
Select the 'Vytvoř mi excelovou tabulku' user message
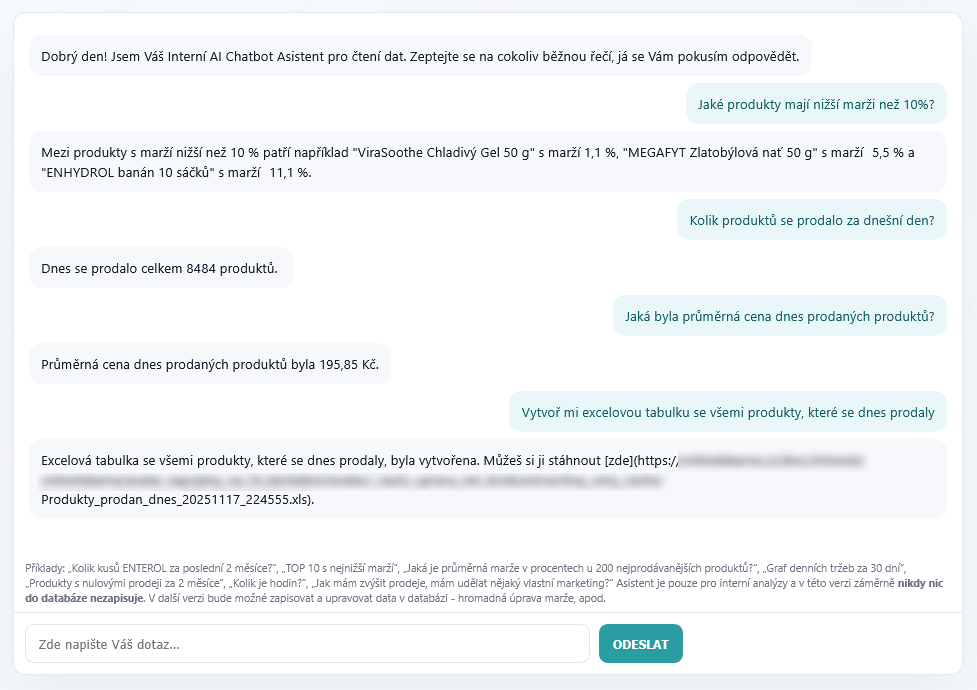tap(728, 412)
